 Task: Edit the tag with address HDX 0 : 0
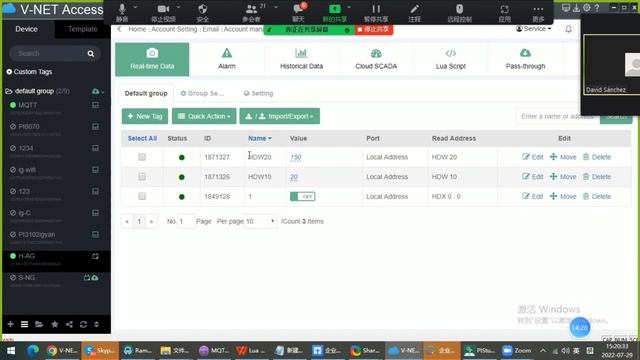533,196
